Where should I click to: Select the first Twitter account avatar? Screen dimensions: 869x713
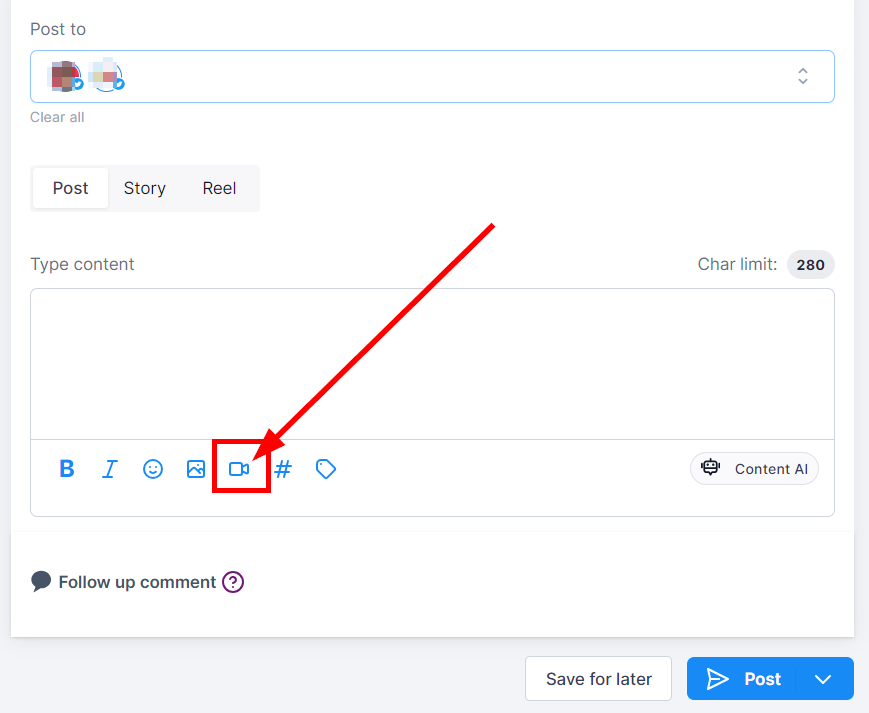(x=66, y=76)
